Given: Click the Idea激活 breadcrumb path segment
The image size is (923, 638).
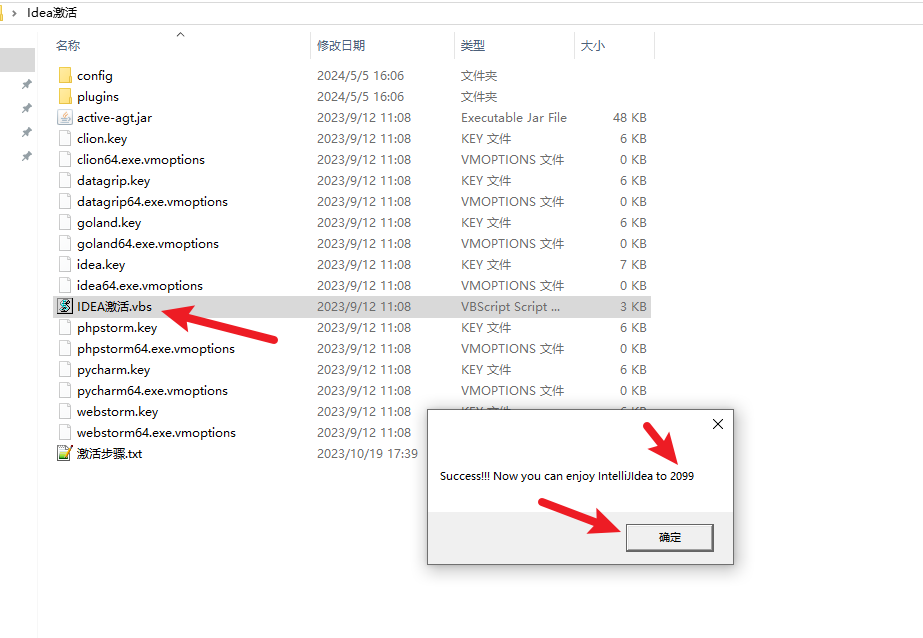Looking at the screenshot, I should click(52, 13).
